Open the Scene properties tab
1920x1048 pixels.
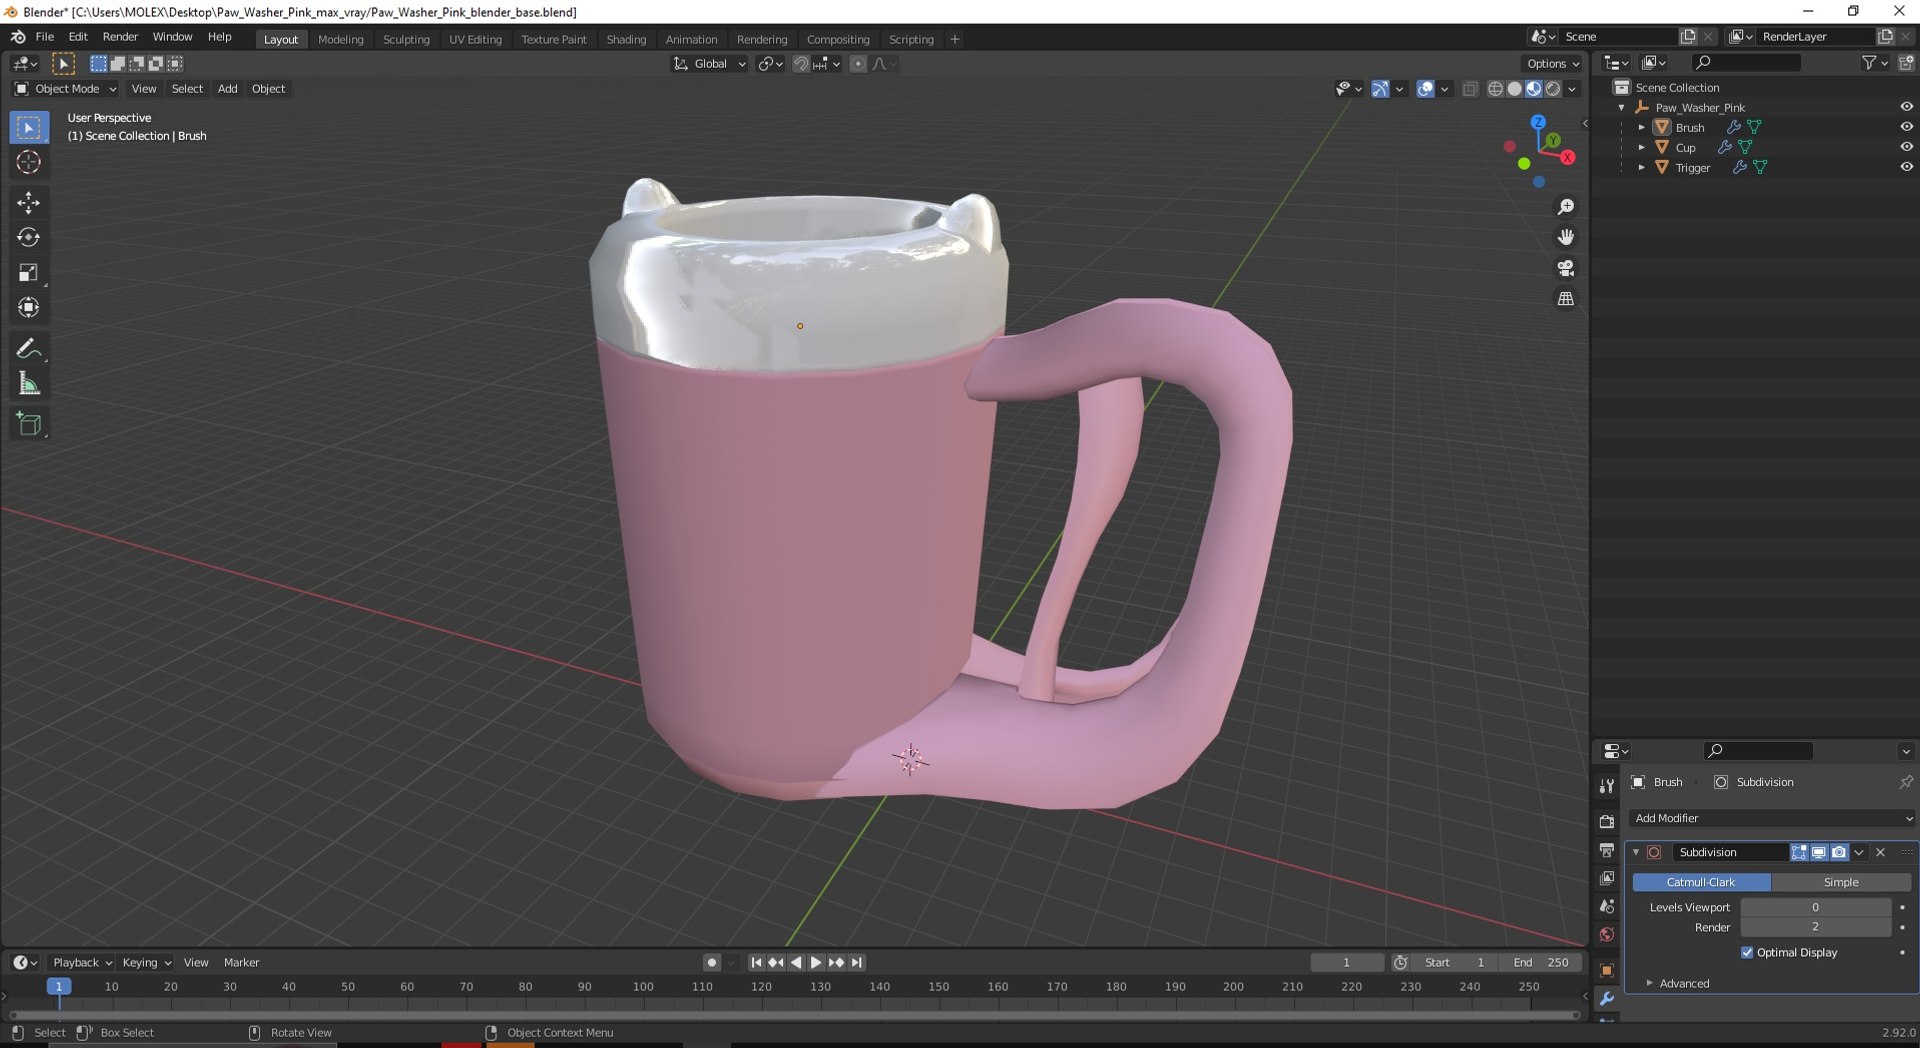[x=1607, y=907]
